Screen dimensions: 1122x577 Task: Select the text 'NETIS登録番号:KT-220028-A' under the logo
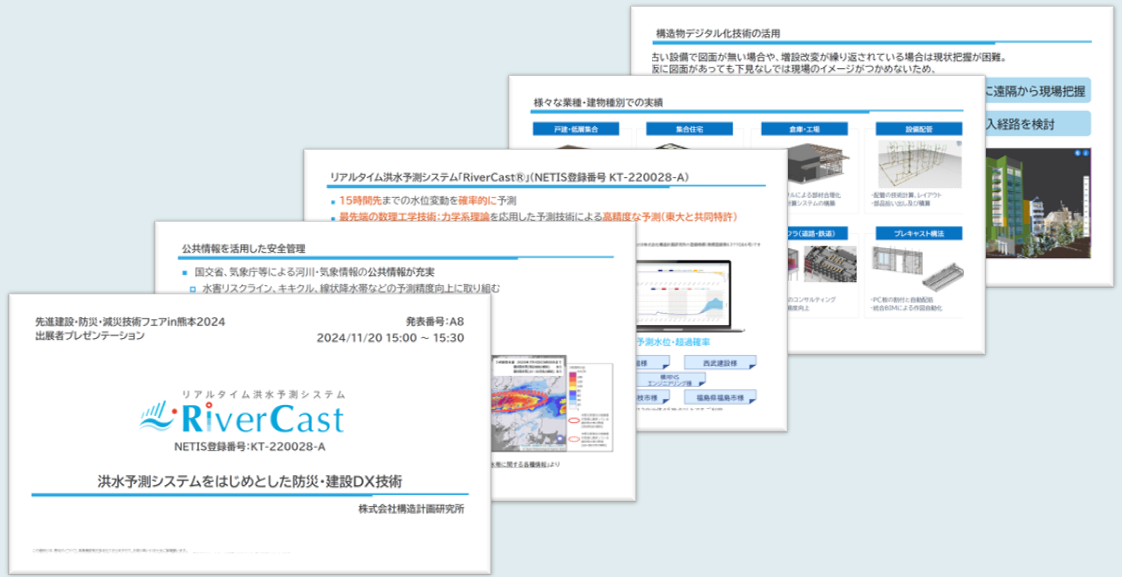pyautogui.click(x=250, y=447)
